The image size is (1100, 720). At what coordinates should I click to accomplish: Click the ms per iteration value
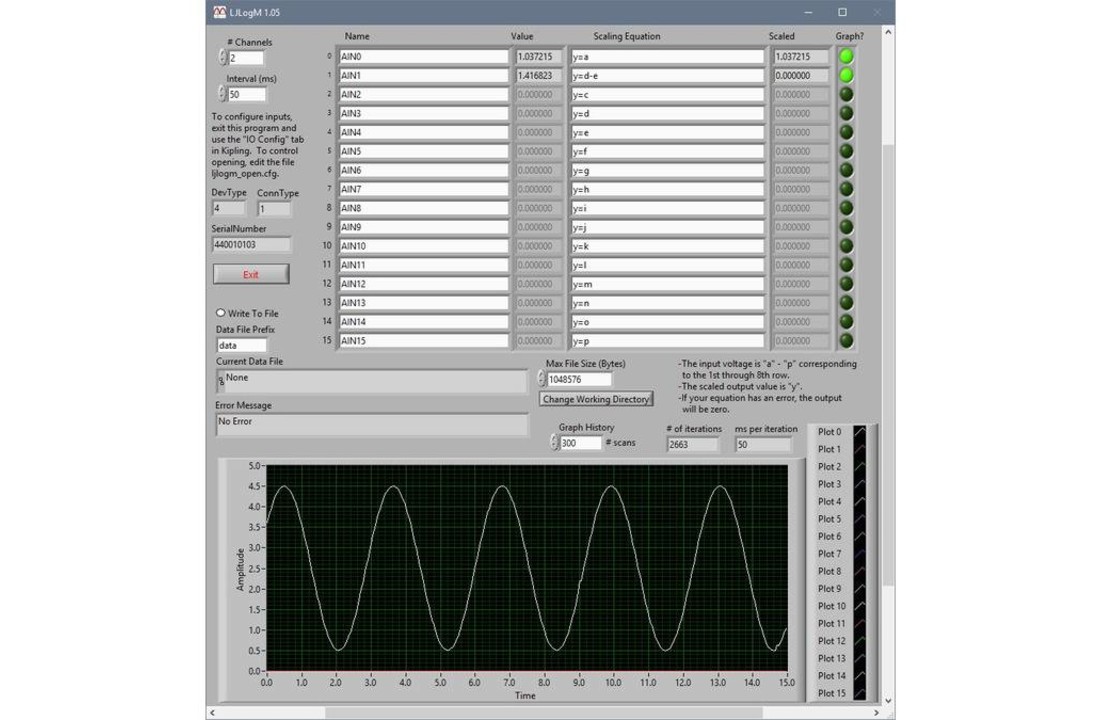763,444
